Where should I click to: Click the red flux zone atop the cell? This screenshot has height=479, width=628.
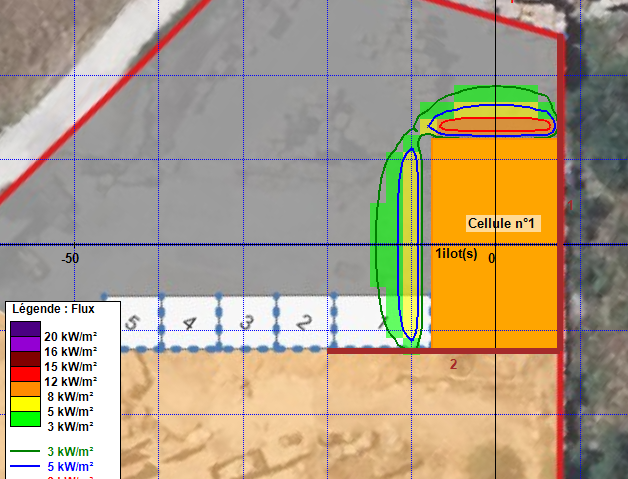point(496,125)
